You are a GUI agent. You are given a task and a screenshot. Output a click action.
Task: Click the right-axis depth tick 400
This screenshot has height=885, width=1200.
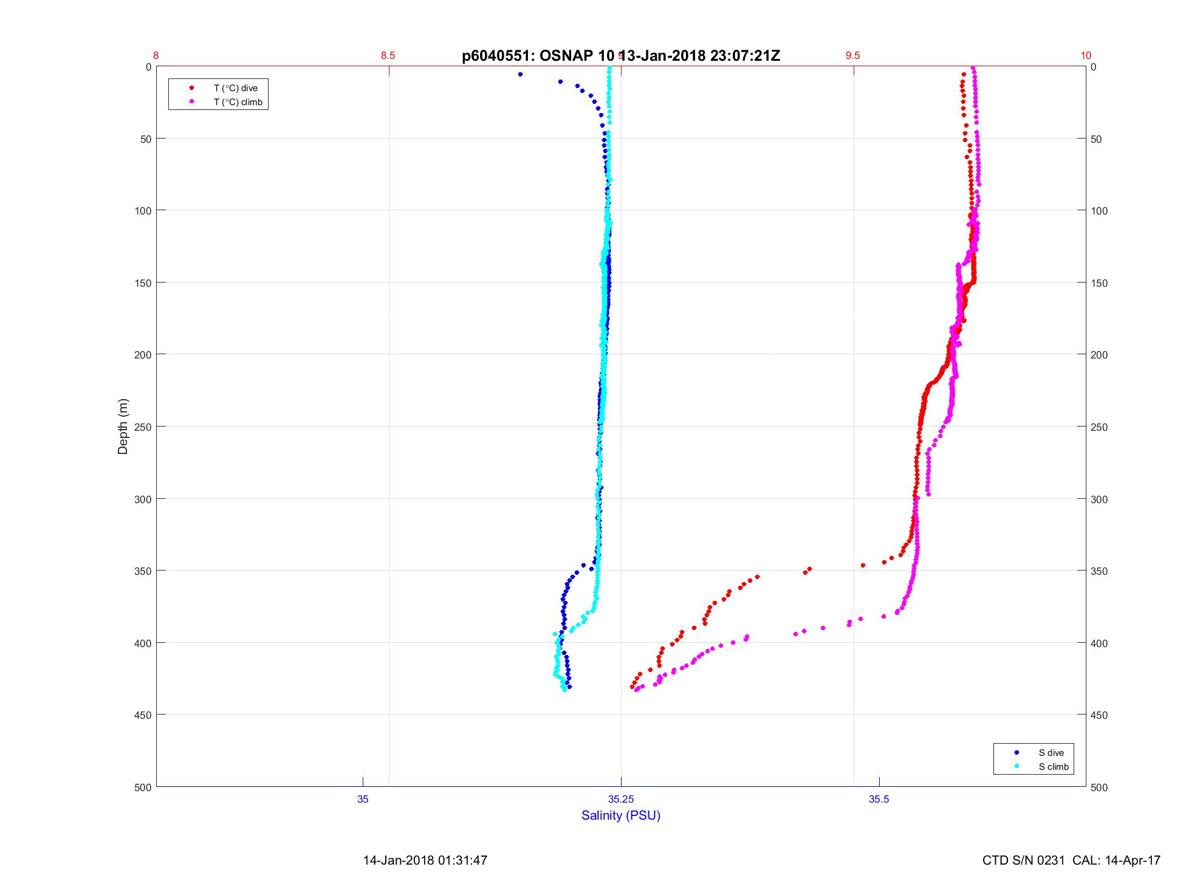[x=1100, y=643]
